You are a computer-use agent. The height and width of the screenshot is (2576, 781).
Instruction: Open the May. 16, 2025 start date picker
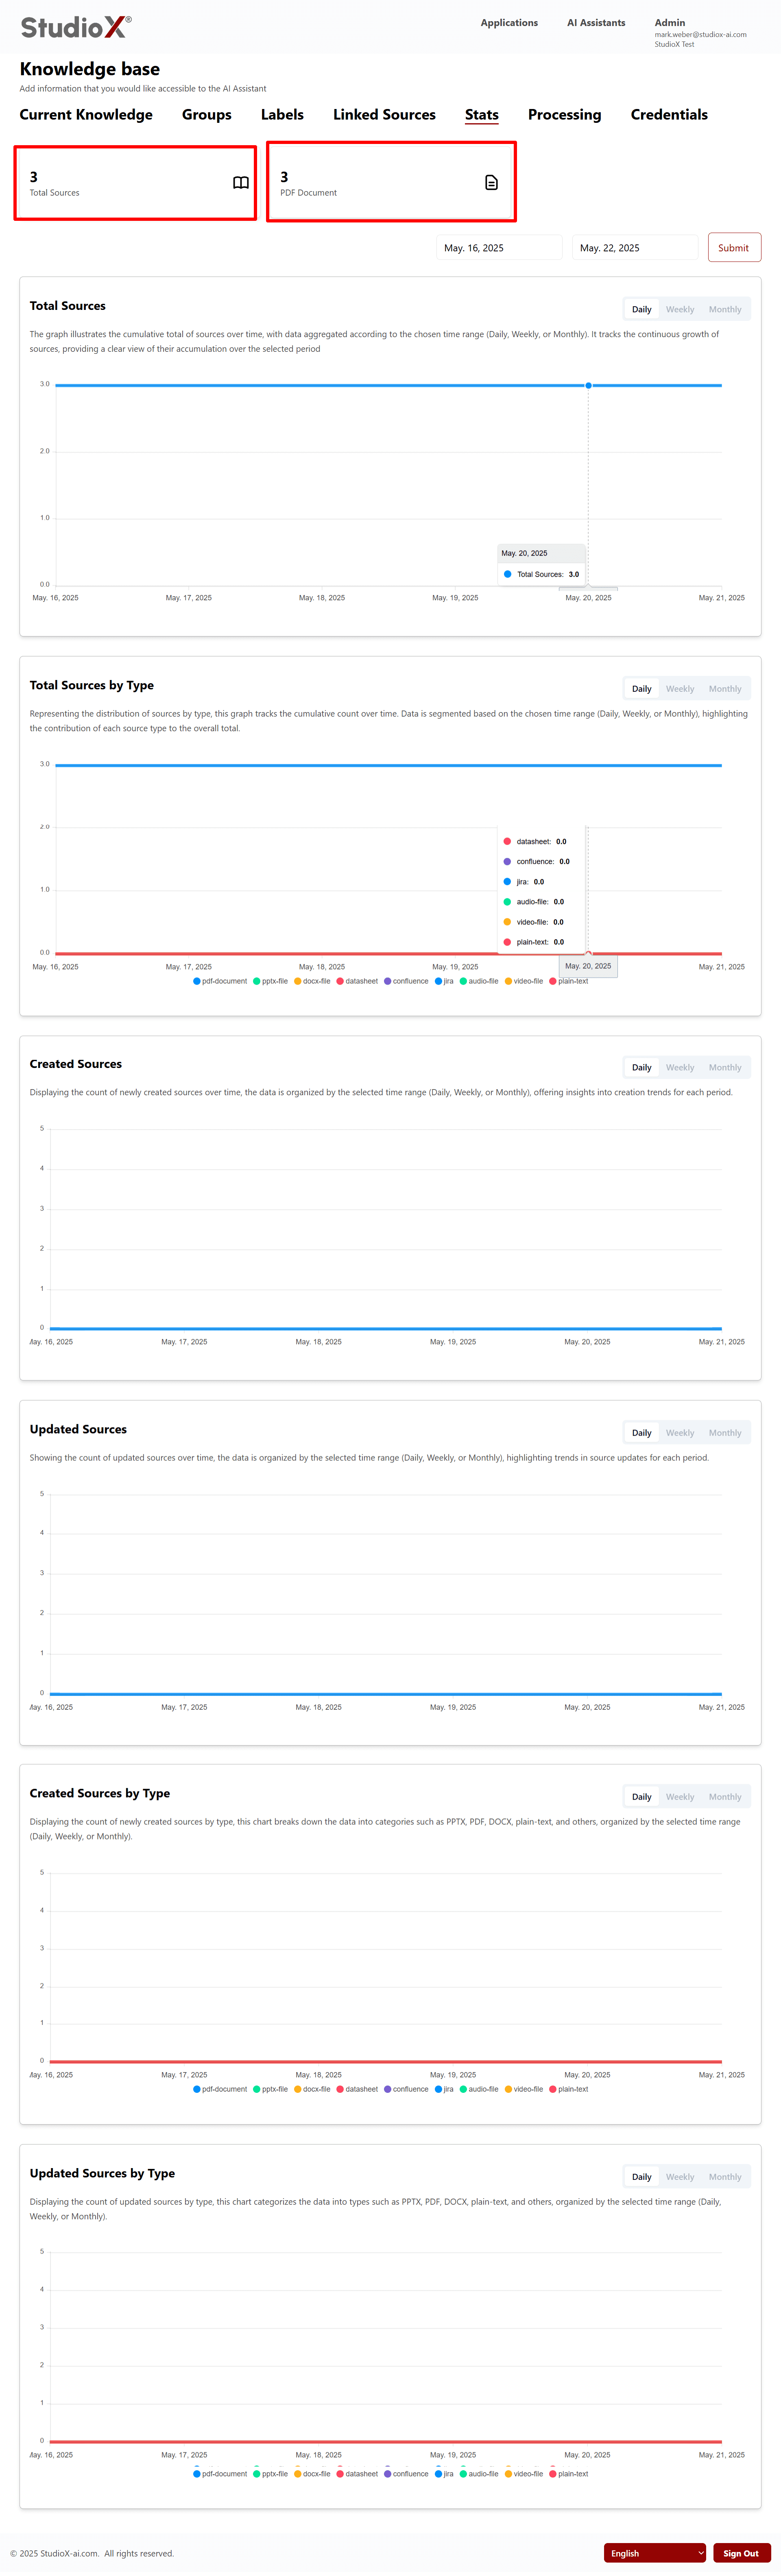tap(498, 247)
